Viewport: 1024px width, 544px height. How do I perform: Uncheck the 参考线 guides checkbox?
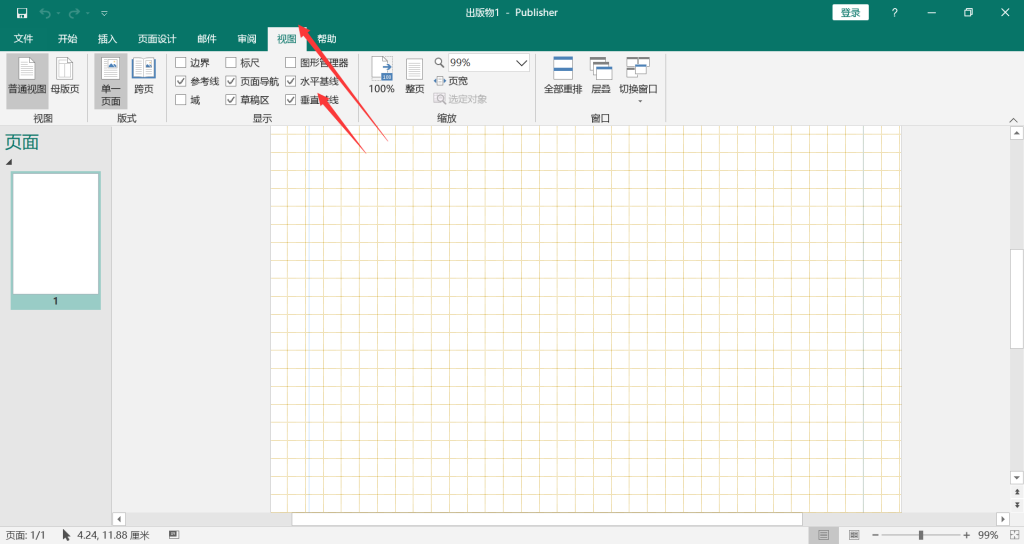(181, 81)
